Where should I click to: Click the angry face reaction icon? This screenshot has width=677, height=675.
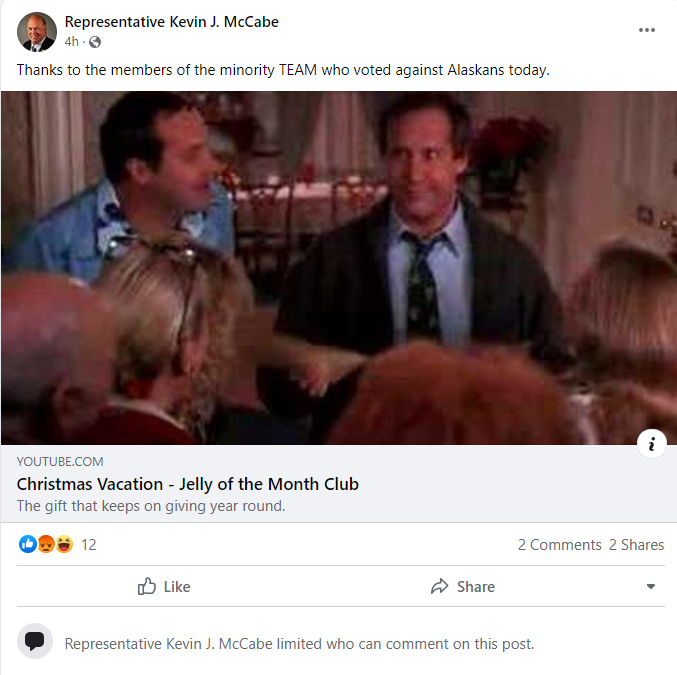[46, 544]
